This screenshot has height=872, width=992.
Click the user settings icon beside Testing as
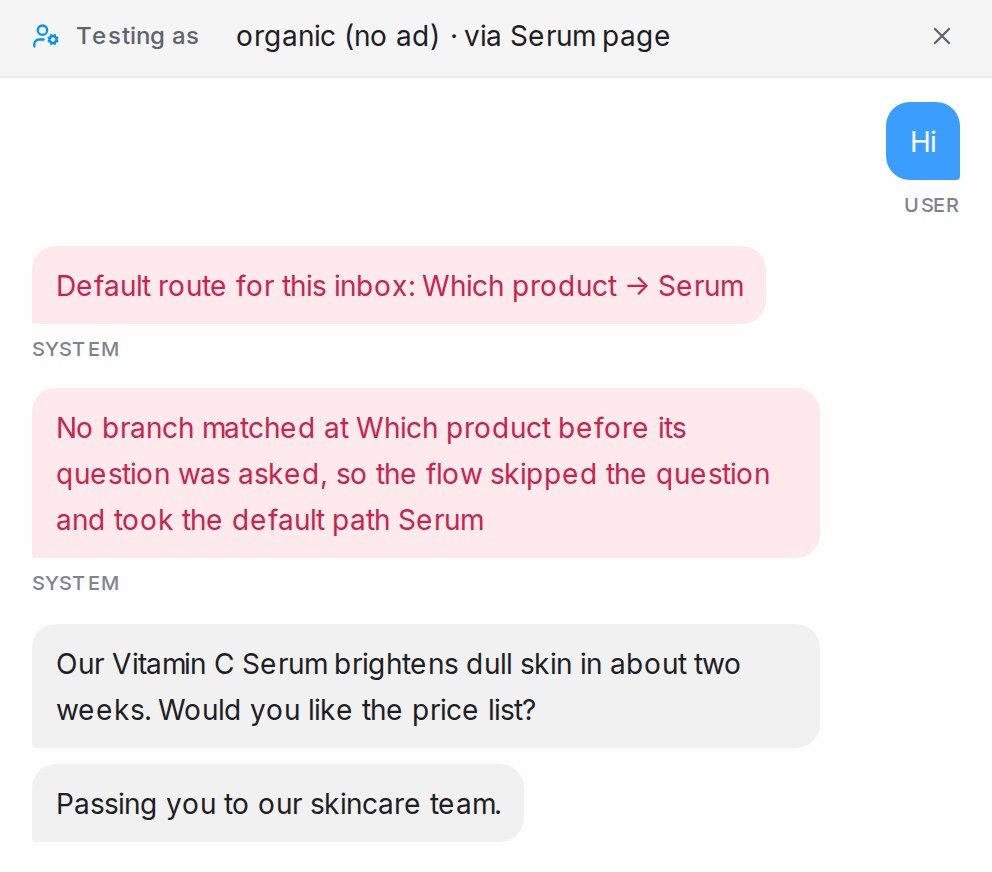(x=46, y=36)
